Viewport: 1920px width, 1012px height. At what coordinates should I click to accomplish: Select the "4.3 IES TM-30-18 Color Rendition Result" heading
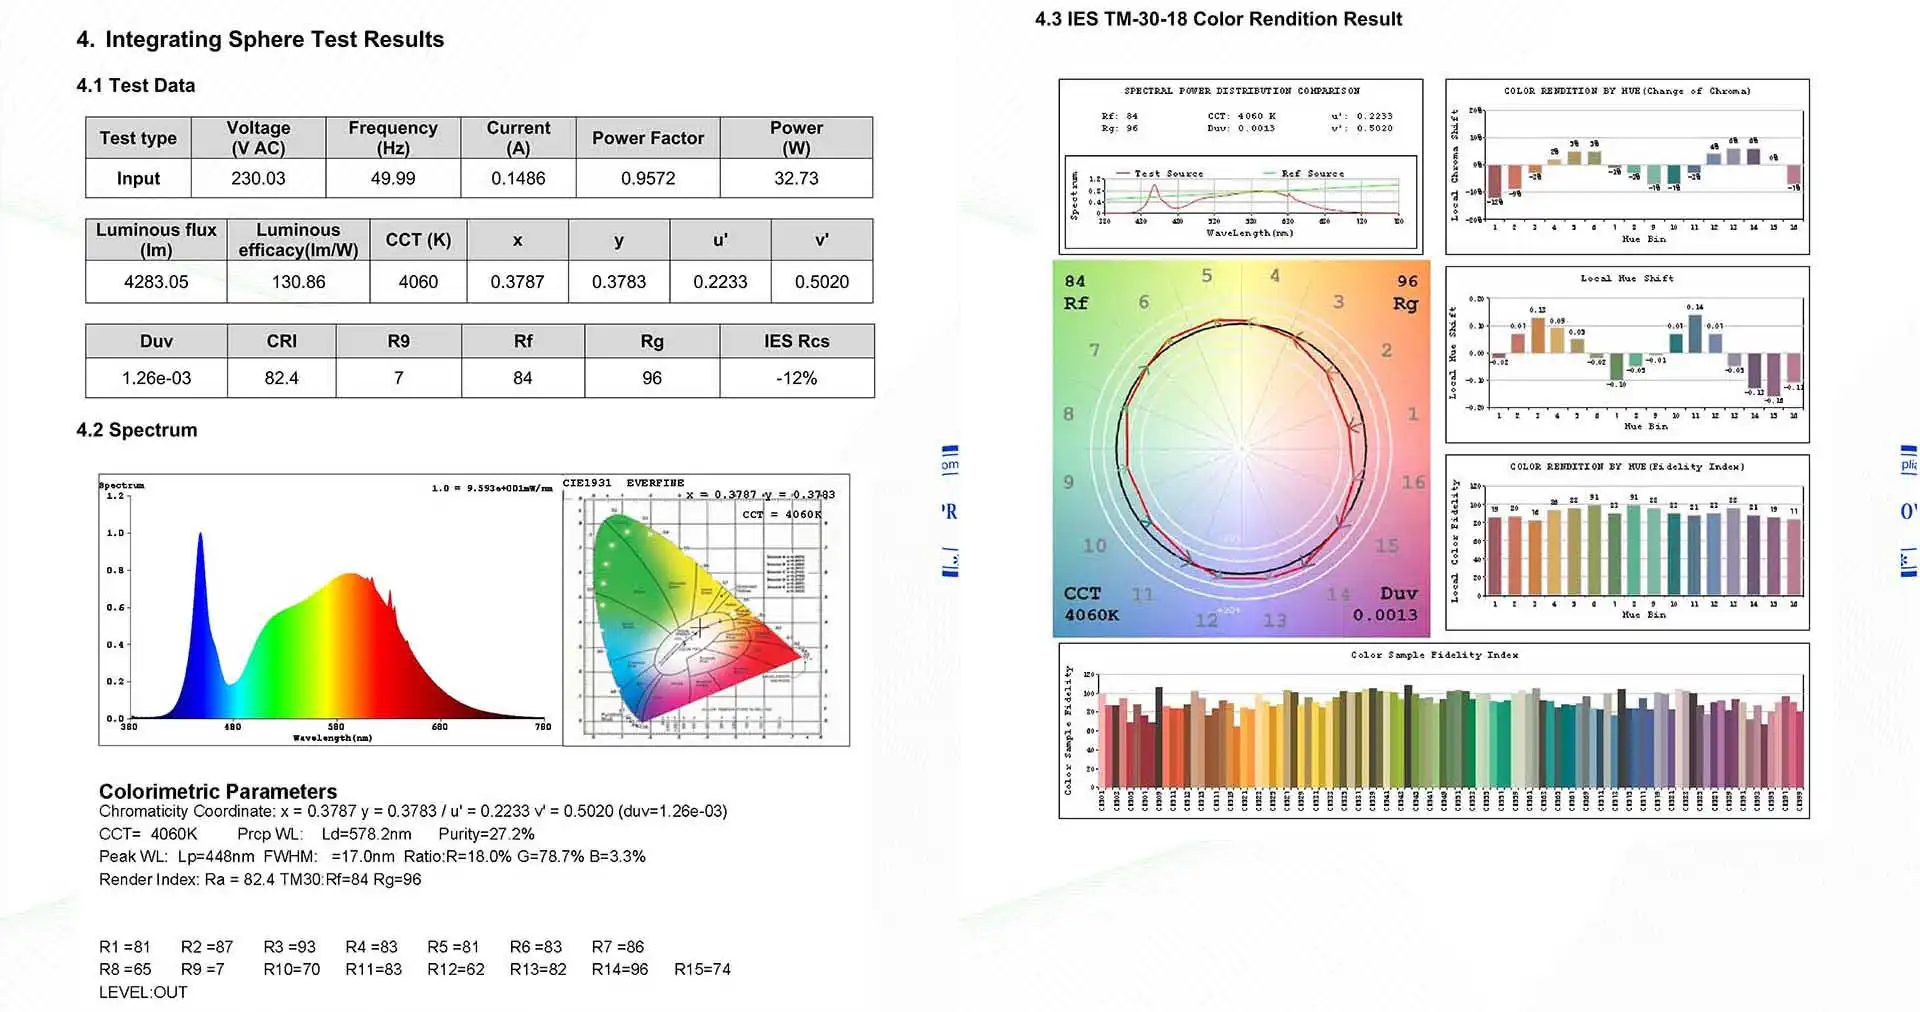pyautogui.click(x=1218, y=19)
